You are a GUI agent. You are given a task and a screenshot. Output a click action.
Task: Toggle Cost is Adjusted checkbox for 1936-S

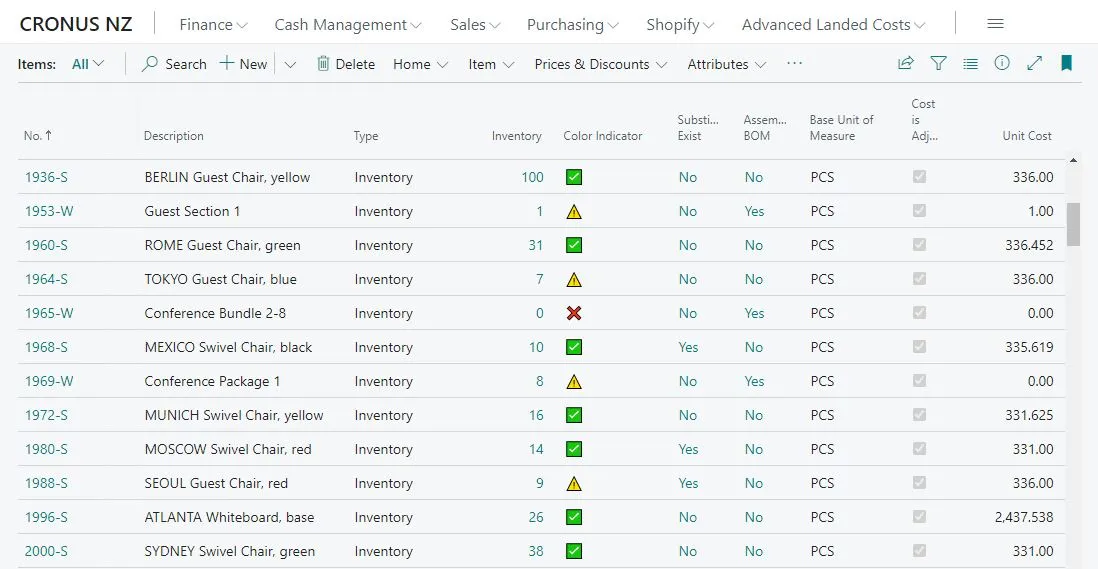(919, 176)
